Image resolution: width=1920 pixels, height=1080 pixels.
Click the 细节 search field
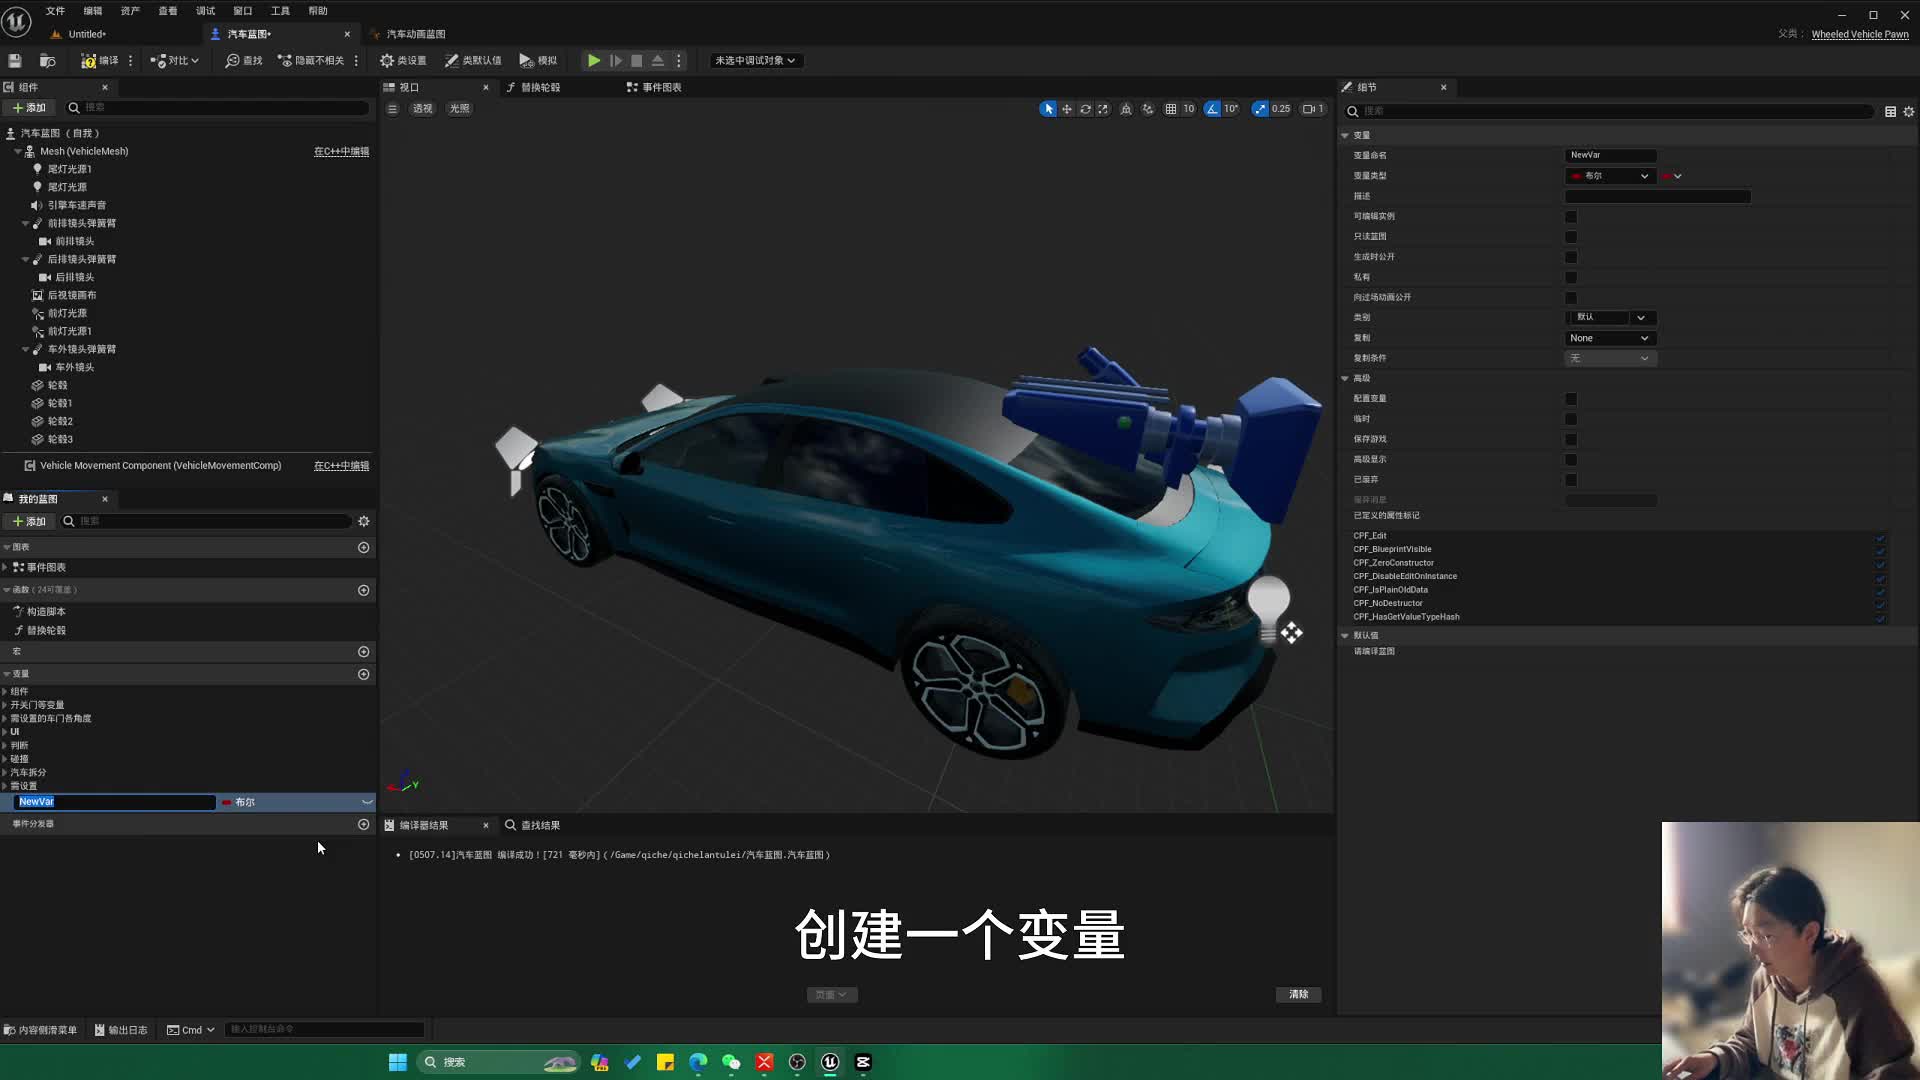point(1610,112)
